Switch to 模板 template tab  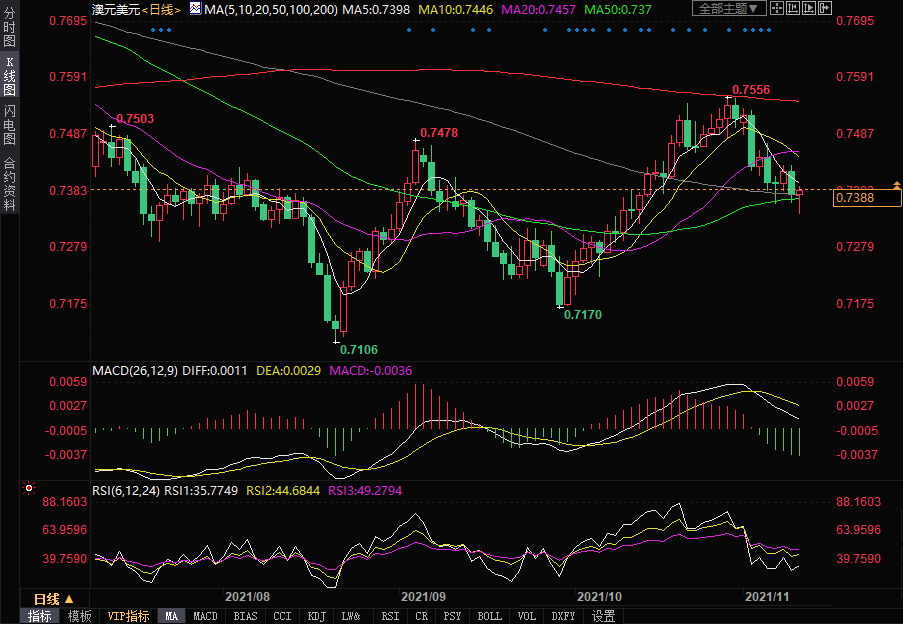point(80,616)
